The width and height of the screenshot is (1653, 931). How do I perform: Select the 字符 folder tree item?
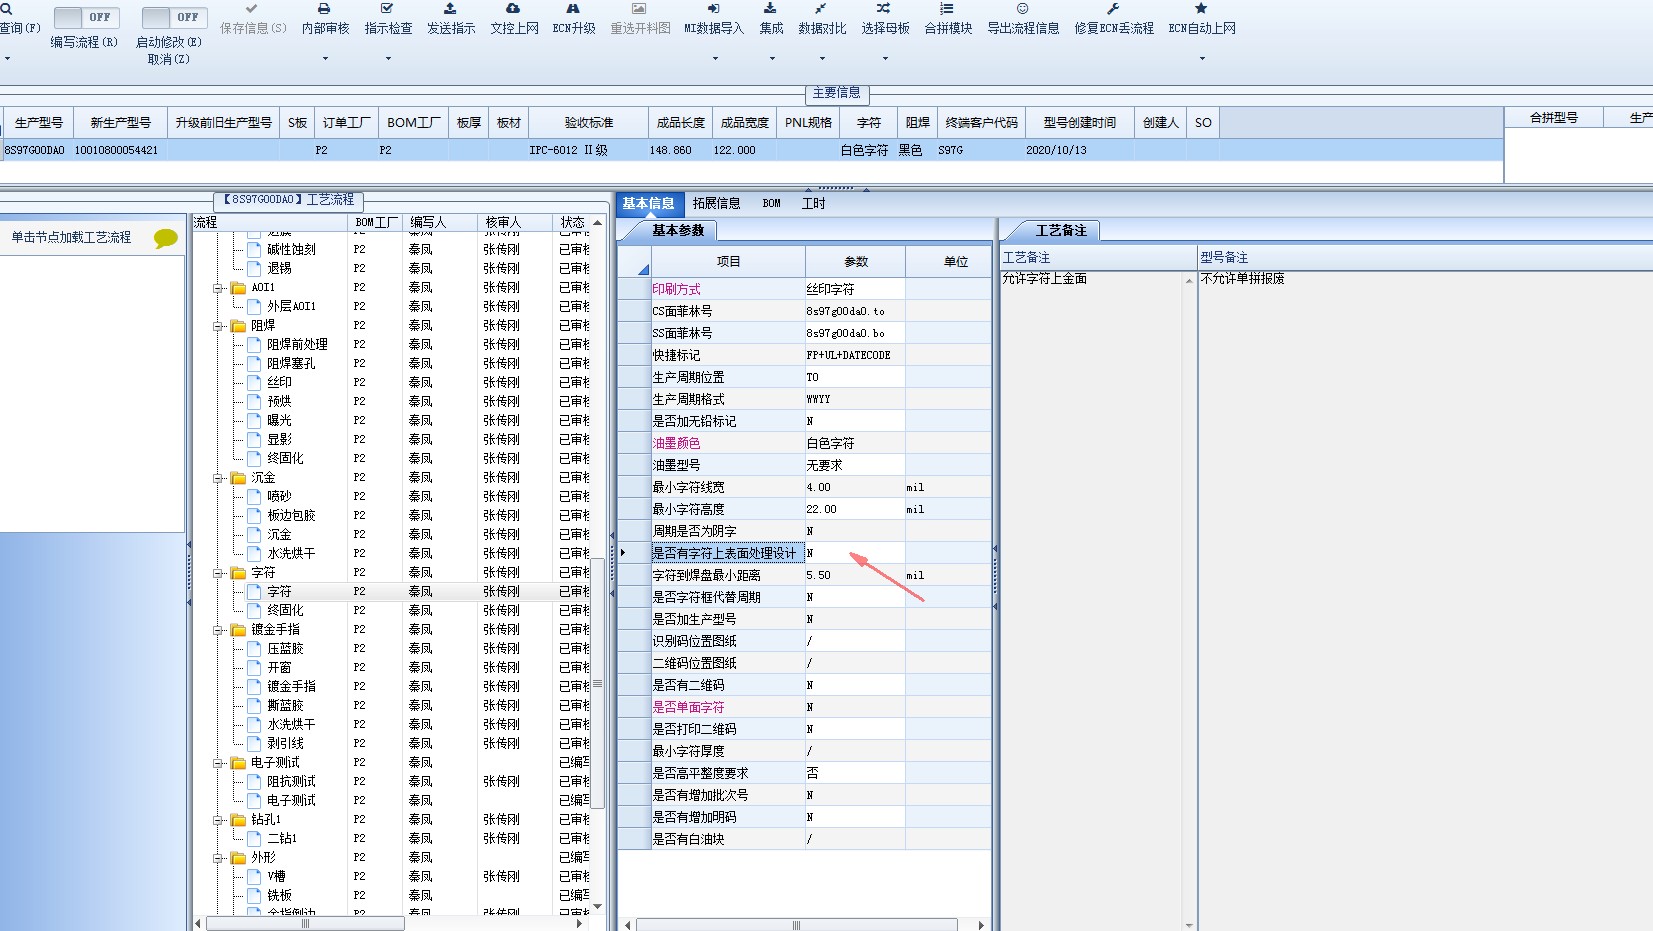263,573
